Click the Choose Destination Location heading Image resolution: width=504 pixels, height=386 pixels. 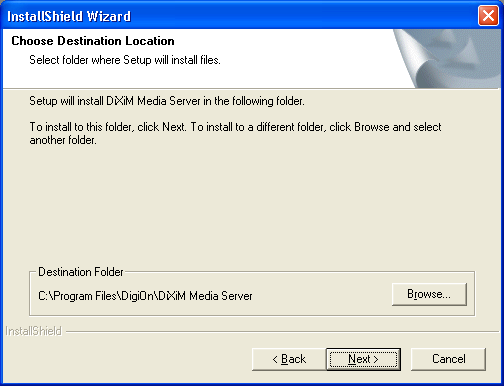[x=93, y=41]
